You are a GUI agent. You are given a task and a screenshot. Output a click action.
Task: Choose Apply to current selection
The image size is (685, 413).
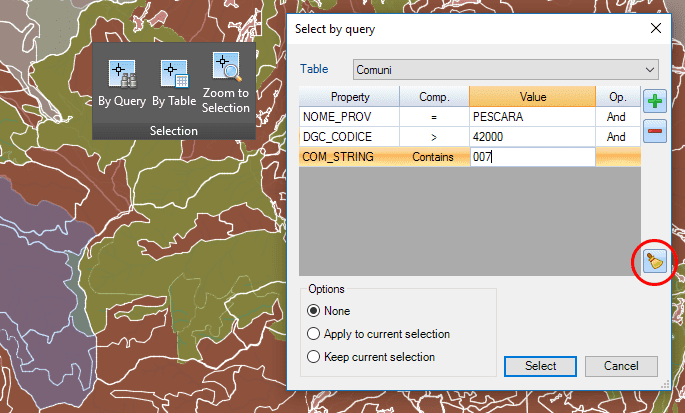(378, 334)
